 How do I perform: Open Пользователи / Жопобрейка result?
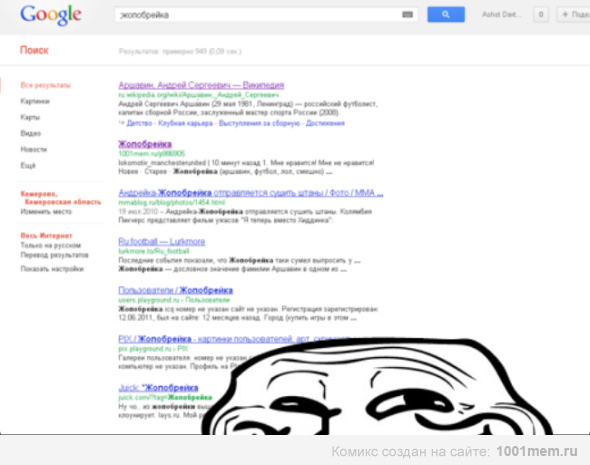tap(176, 290)
